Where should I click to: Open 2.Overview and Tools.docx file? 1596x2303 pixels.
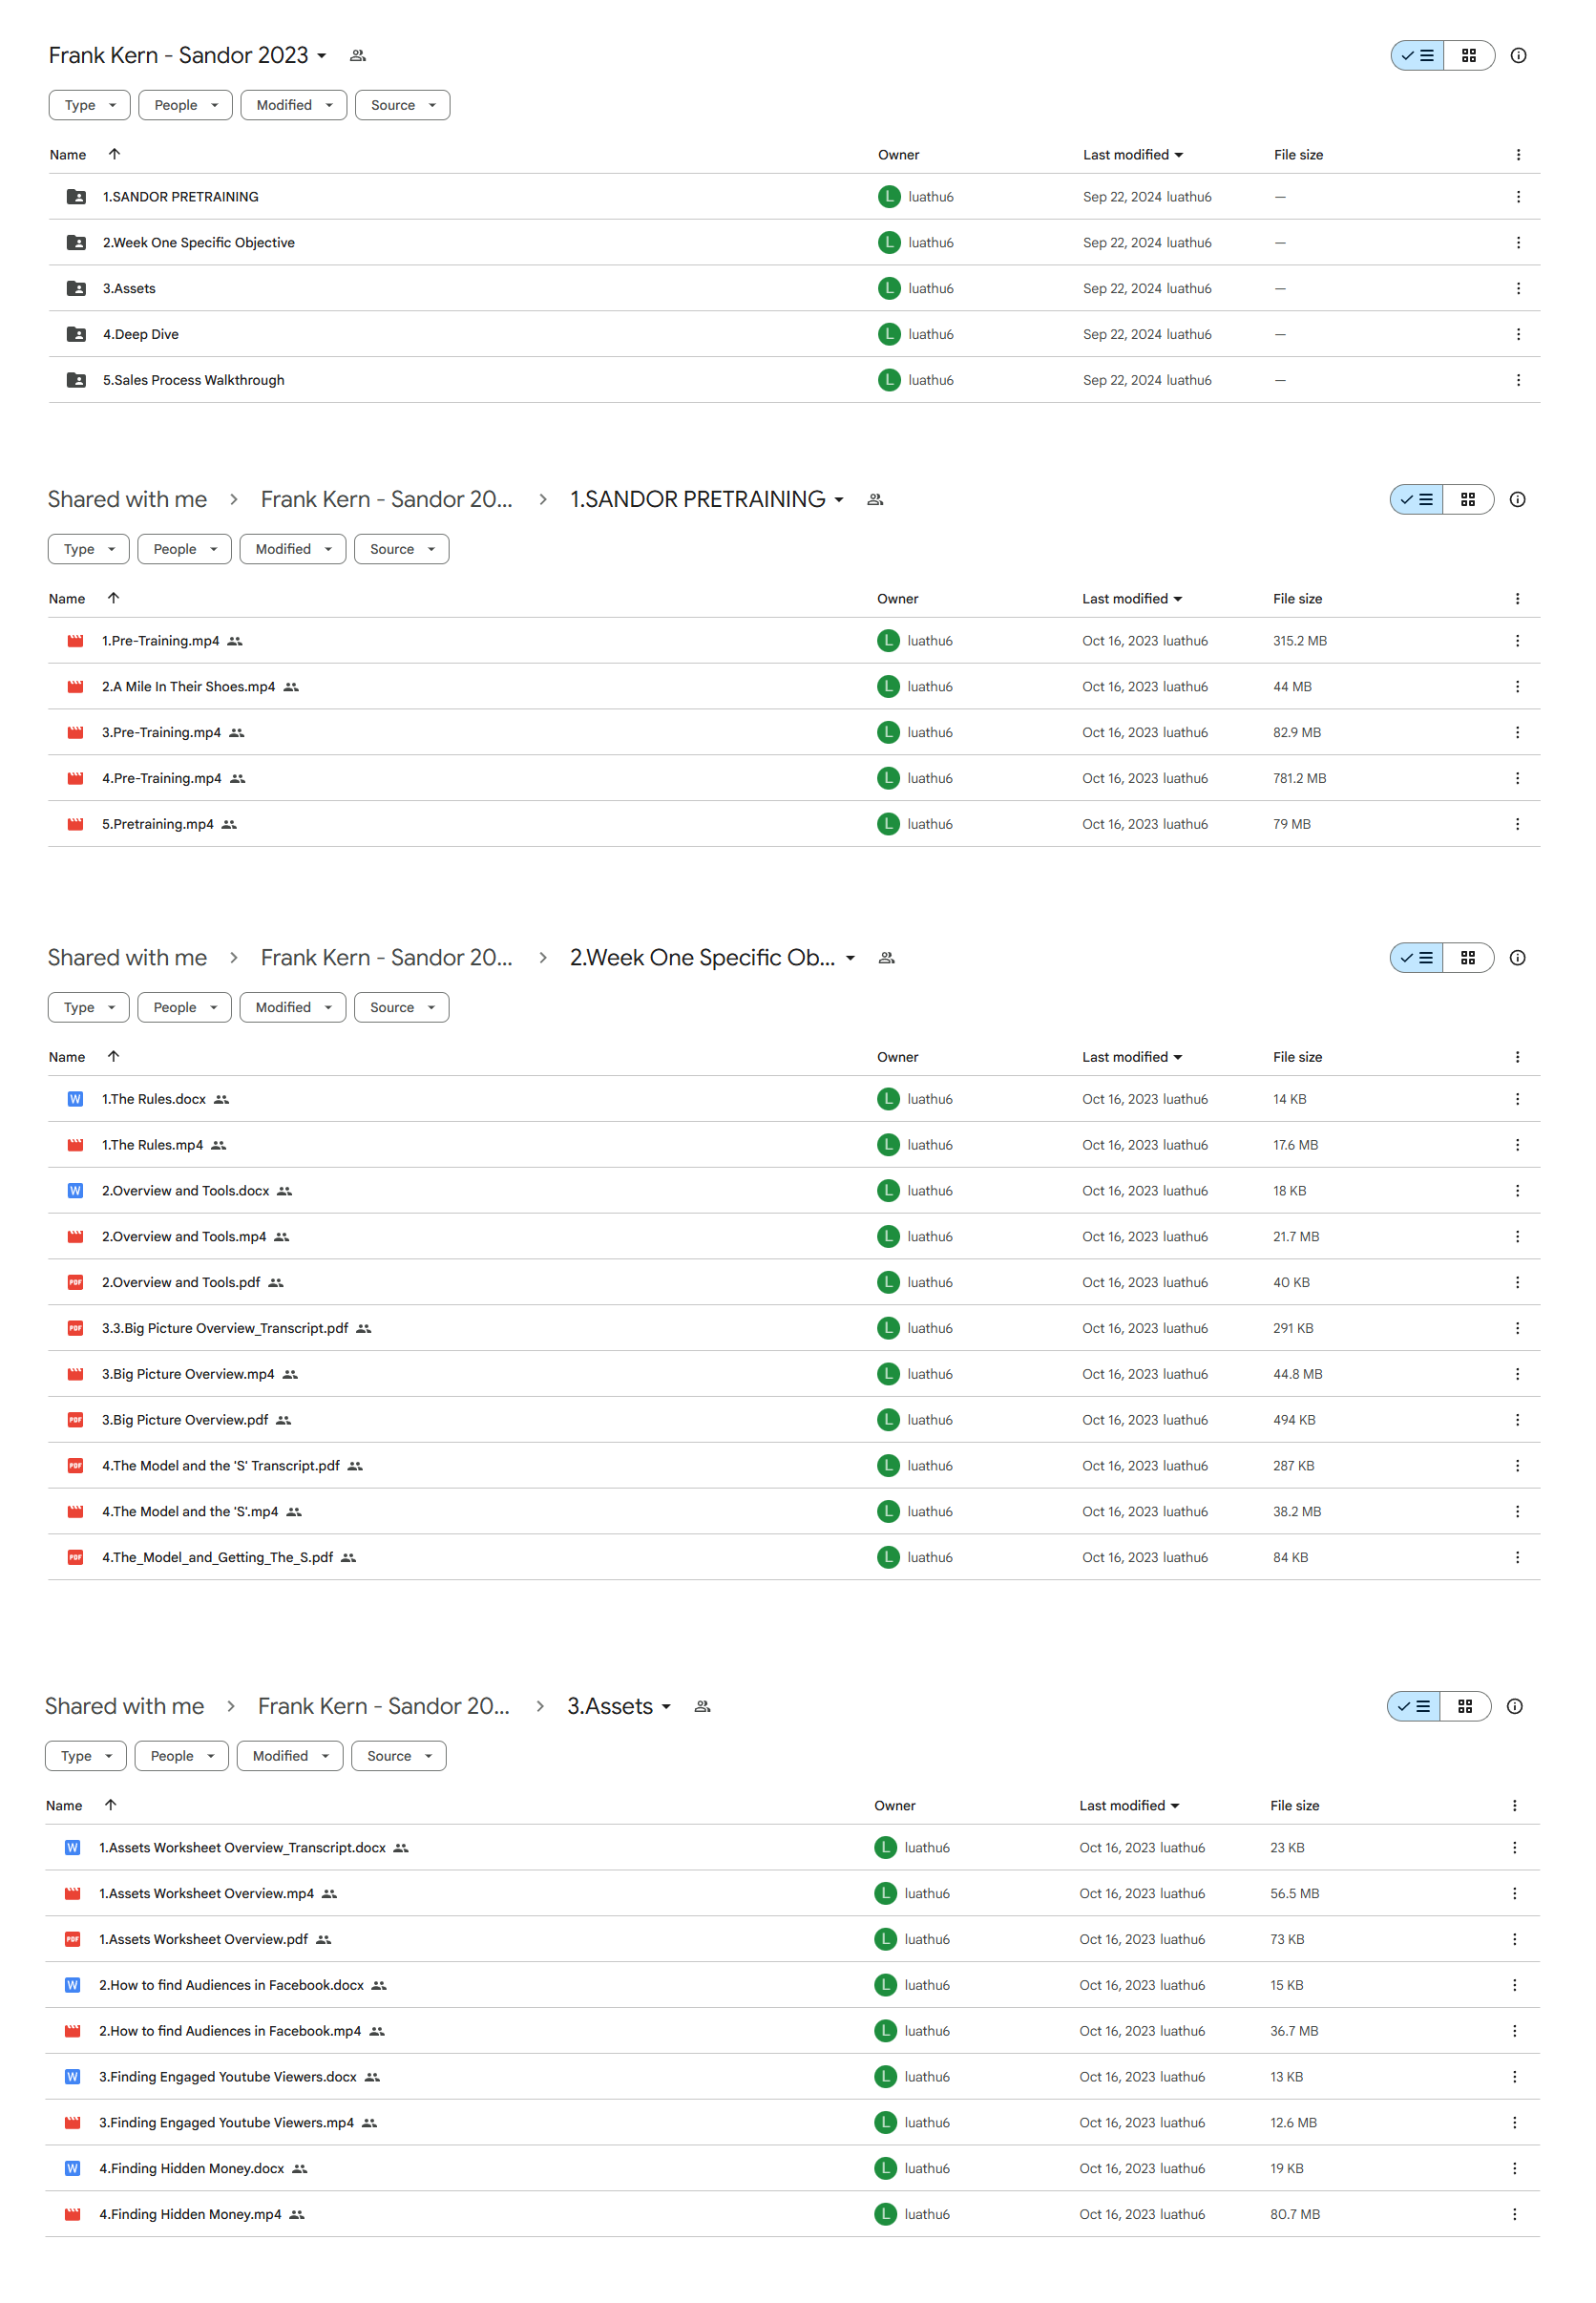[185, 1191]
